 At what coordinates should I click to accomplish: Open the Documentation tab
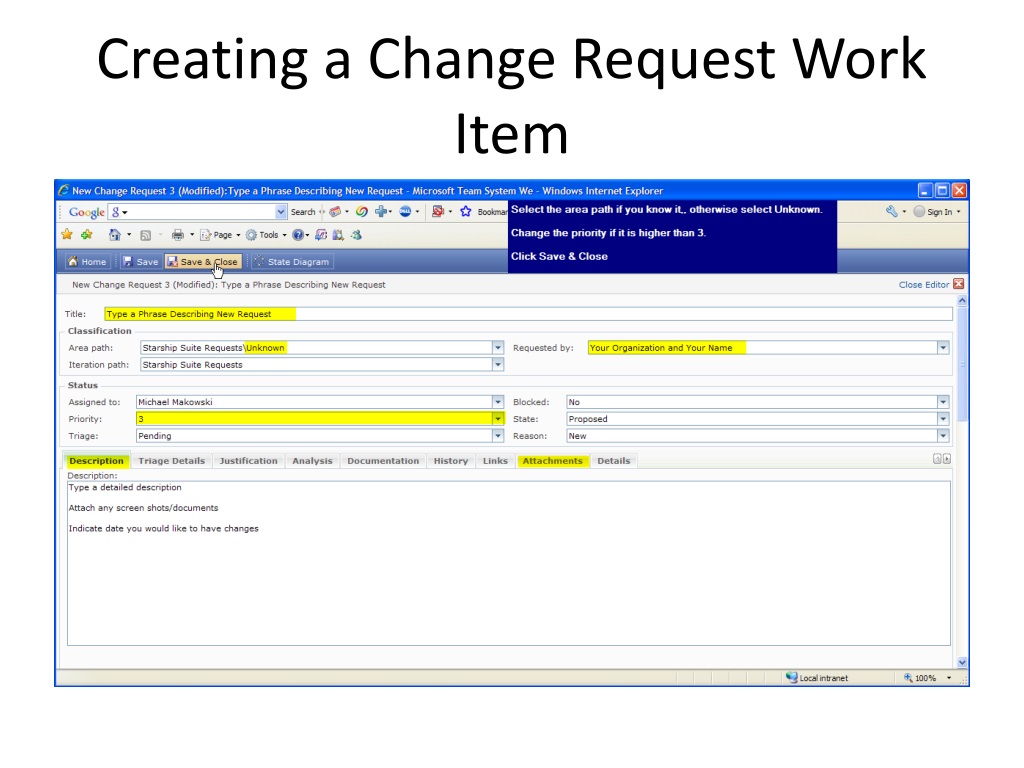(x=383, y=461)
